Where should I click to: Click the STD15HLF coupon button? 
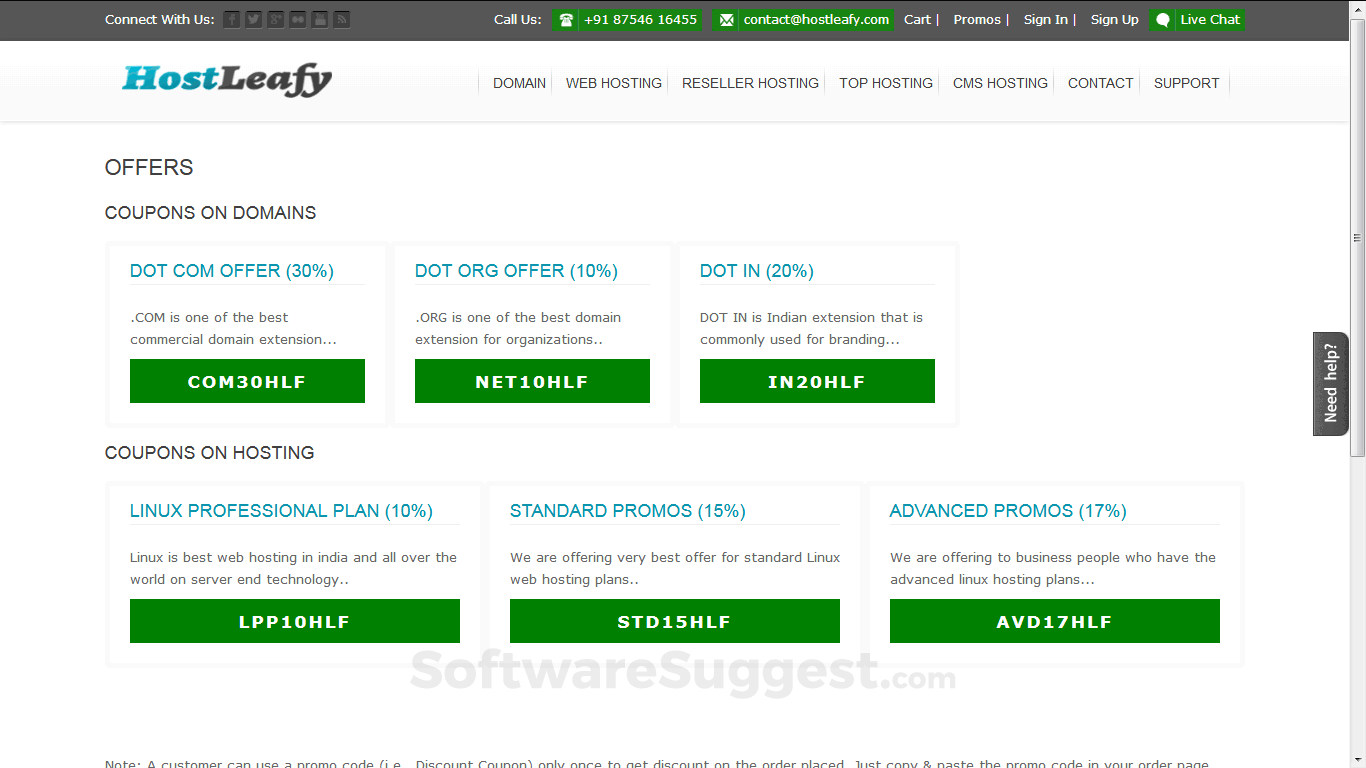pyautogui.click(x=675, y=621)
